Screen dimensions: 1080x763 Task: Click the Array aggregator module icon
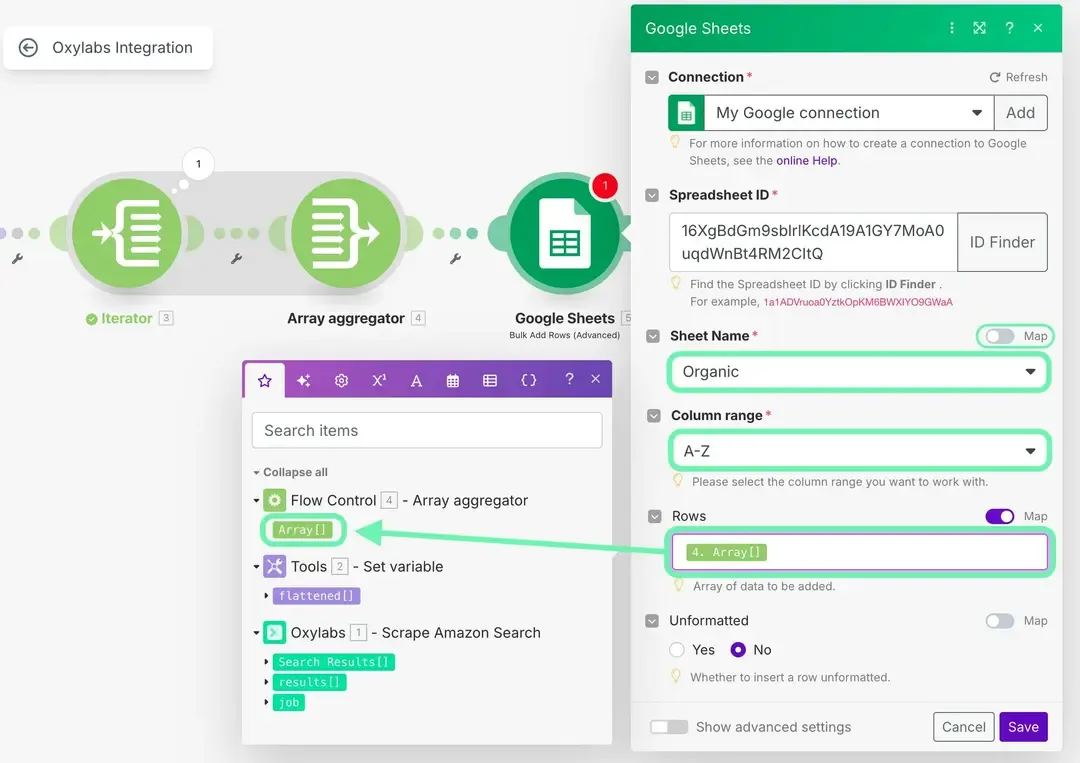[345, 233]
